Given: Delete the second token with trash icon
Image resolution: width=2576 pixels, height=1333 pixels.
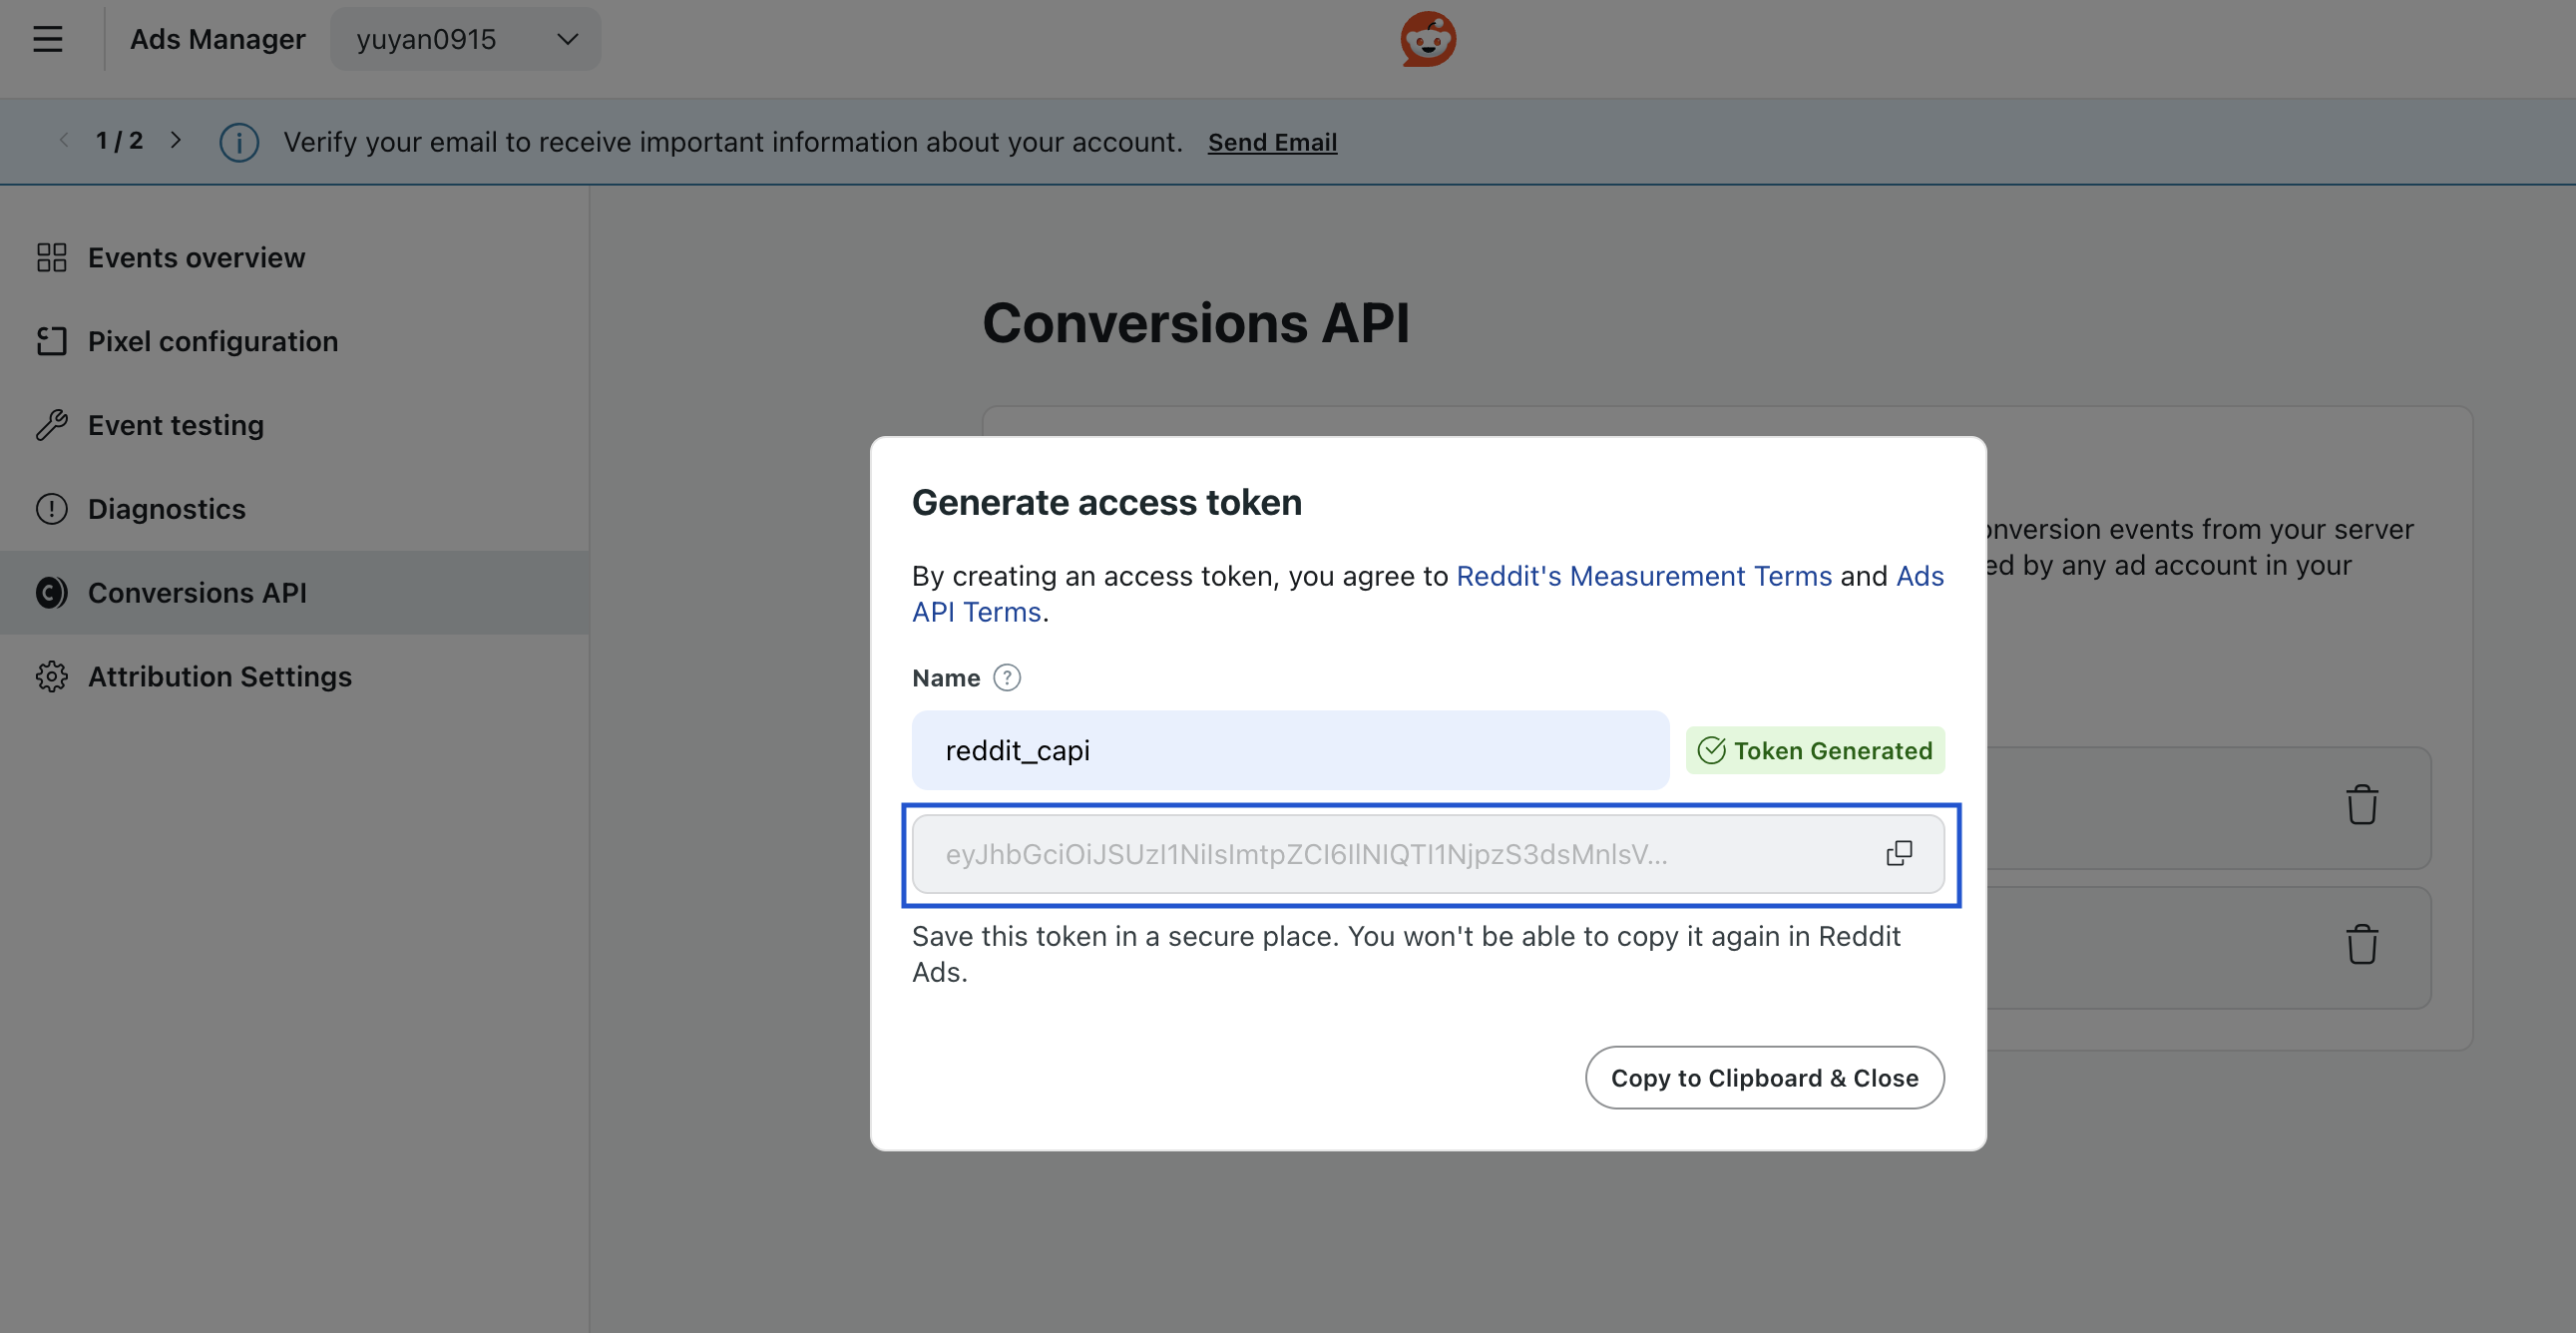Looking at the screenshot, I should pos(2362,944).
